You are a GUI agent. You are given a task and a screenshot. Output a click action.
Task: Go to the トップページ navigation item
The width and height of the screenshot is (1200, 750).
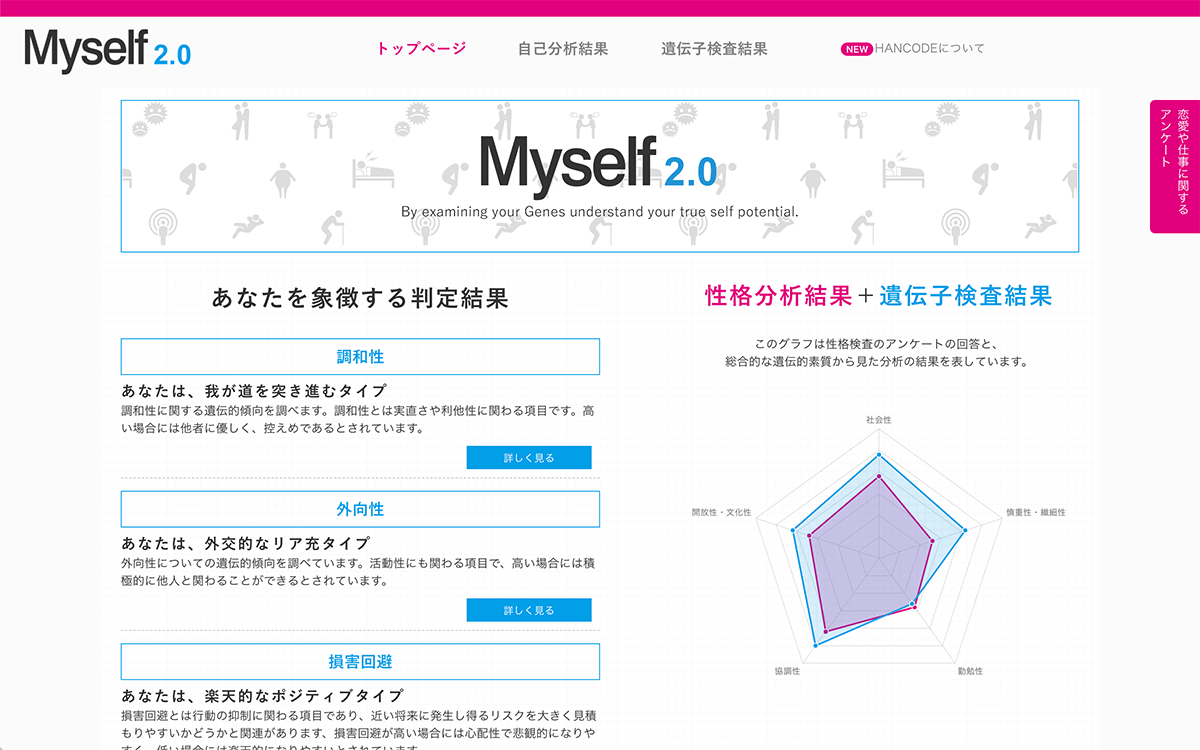421,49
